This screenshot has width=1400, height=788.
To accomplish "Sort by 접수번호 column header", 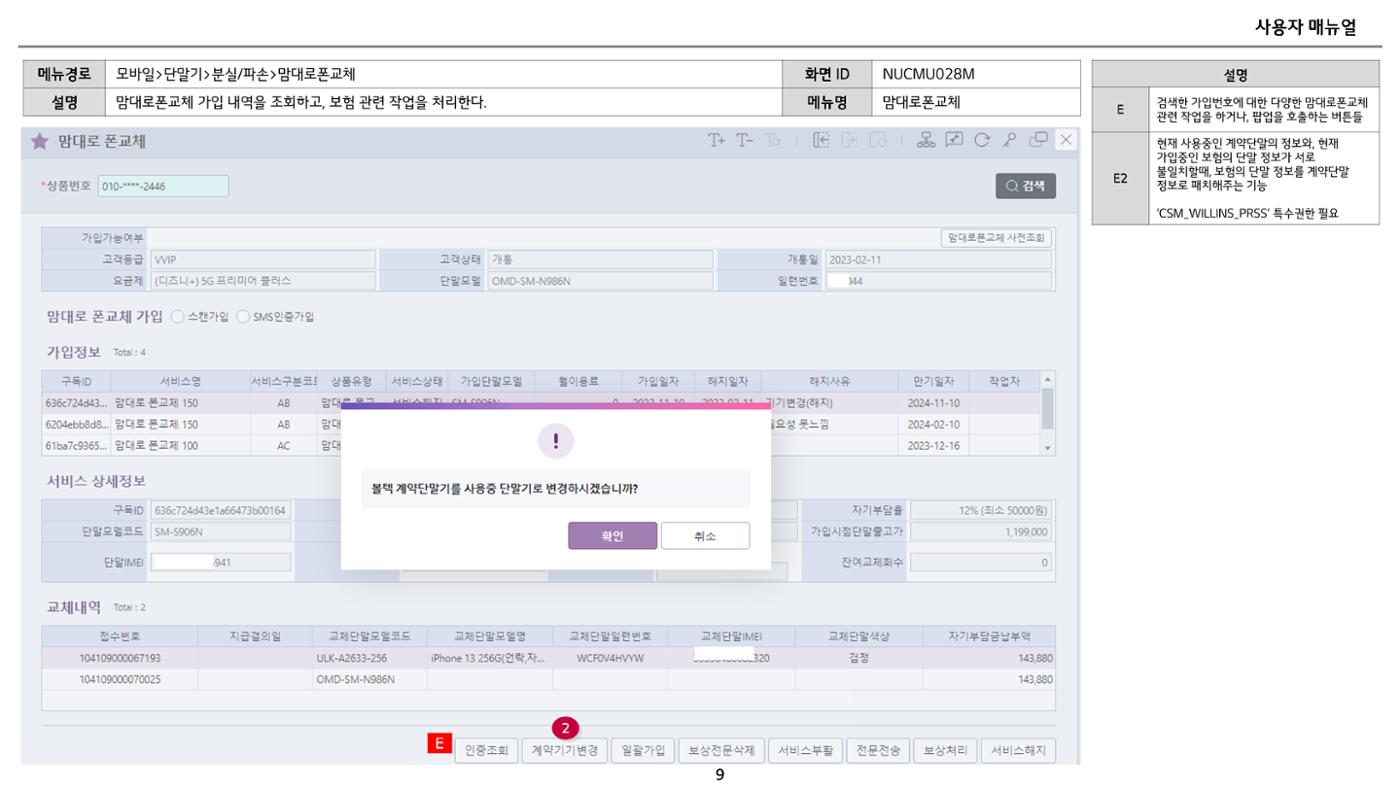I will coord(120,635).
